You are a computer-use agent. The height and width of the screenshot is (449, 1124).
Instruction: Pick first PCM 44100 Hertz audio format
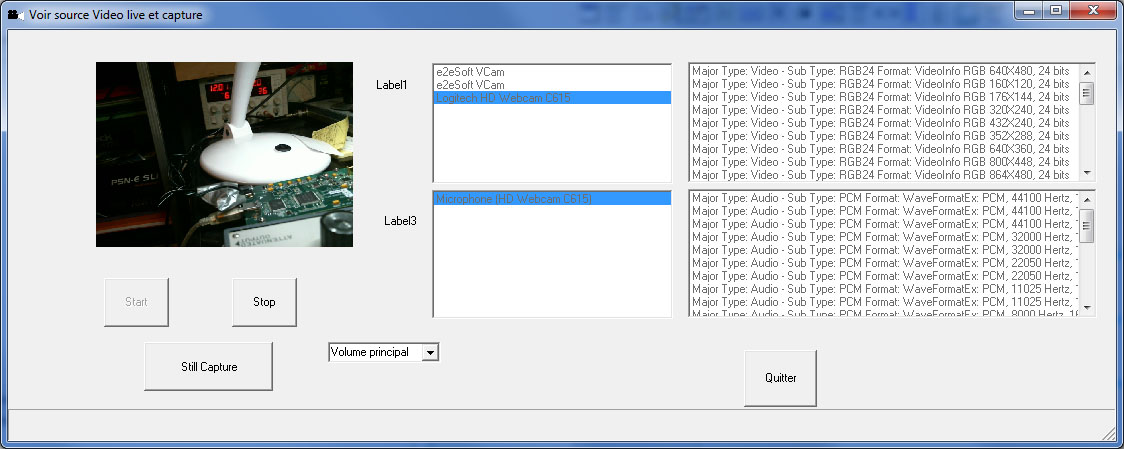tap(884, 198)
